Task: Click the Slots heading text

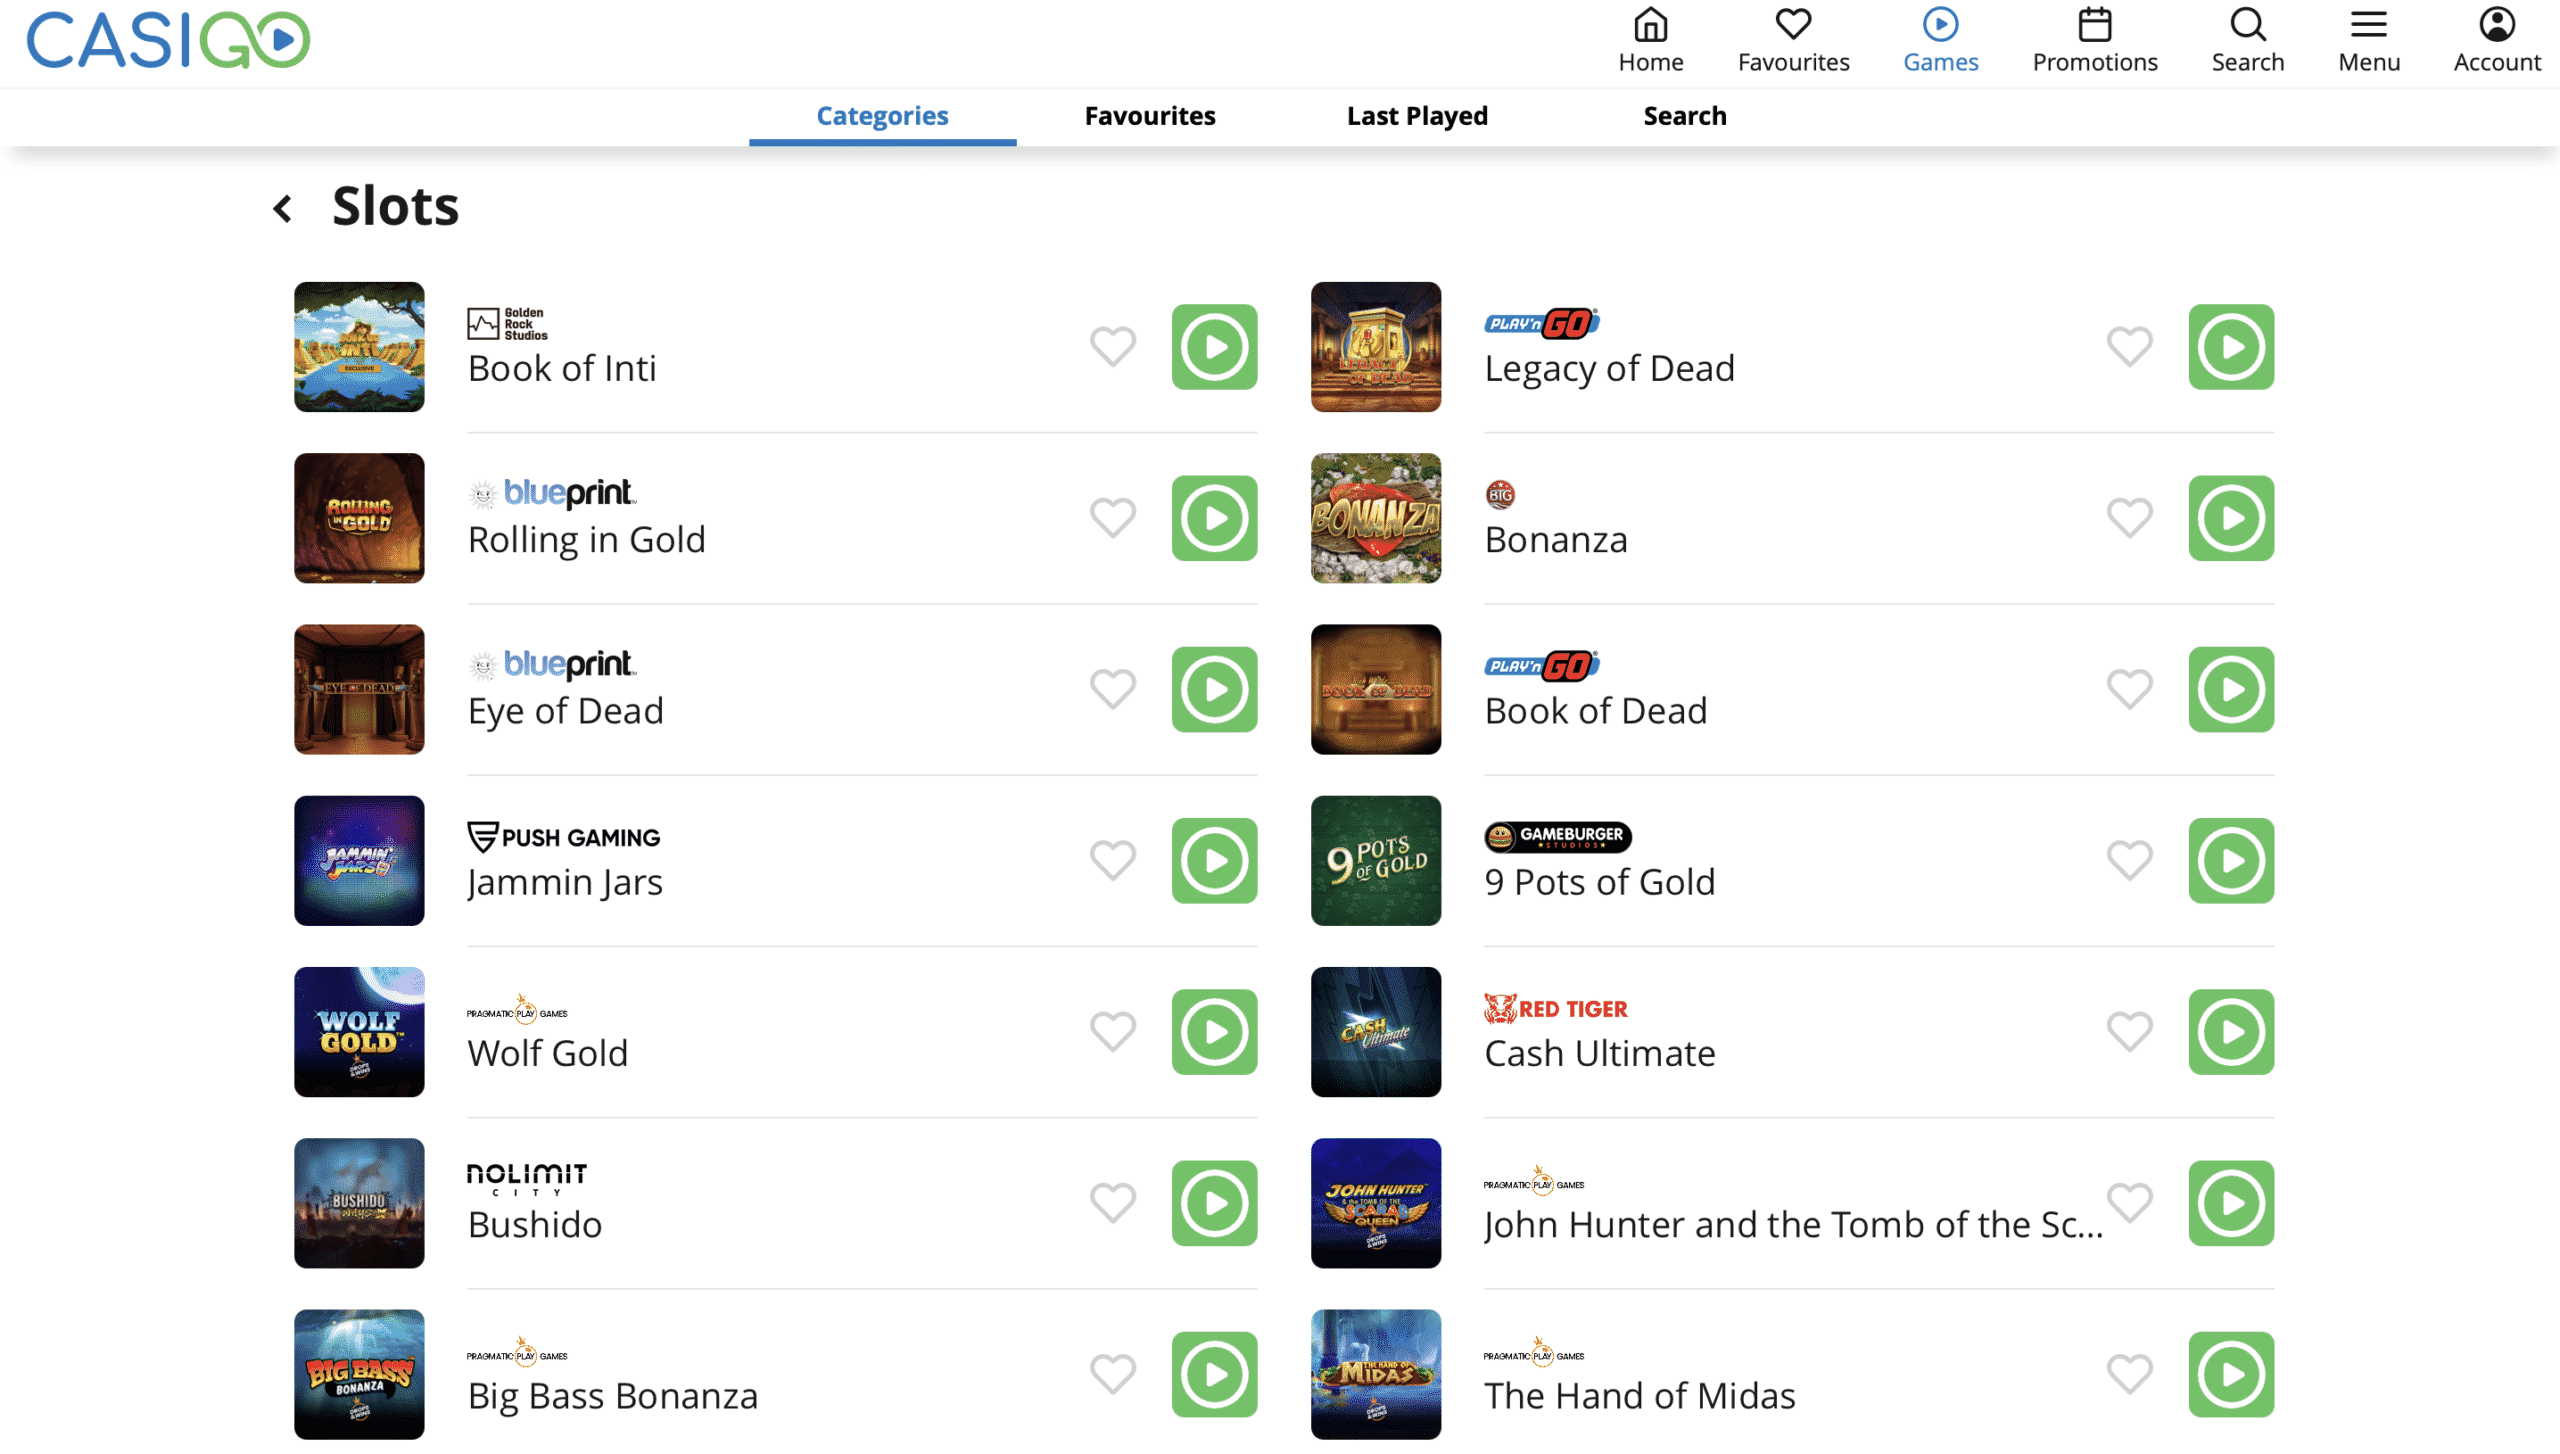Action: 395,207
